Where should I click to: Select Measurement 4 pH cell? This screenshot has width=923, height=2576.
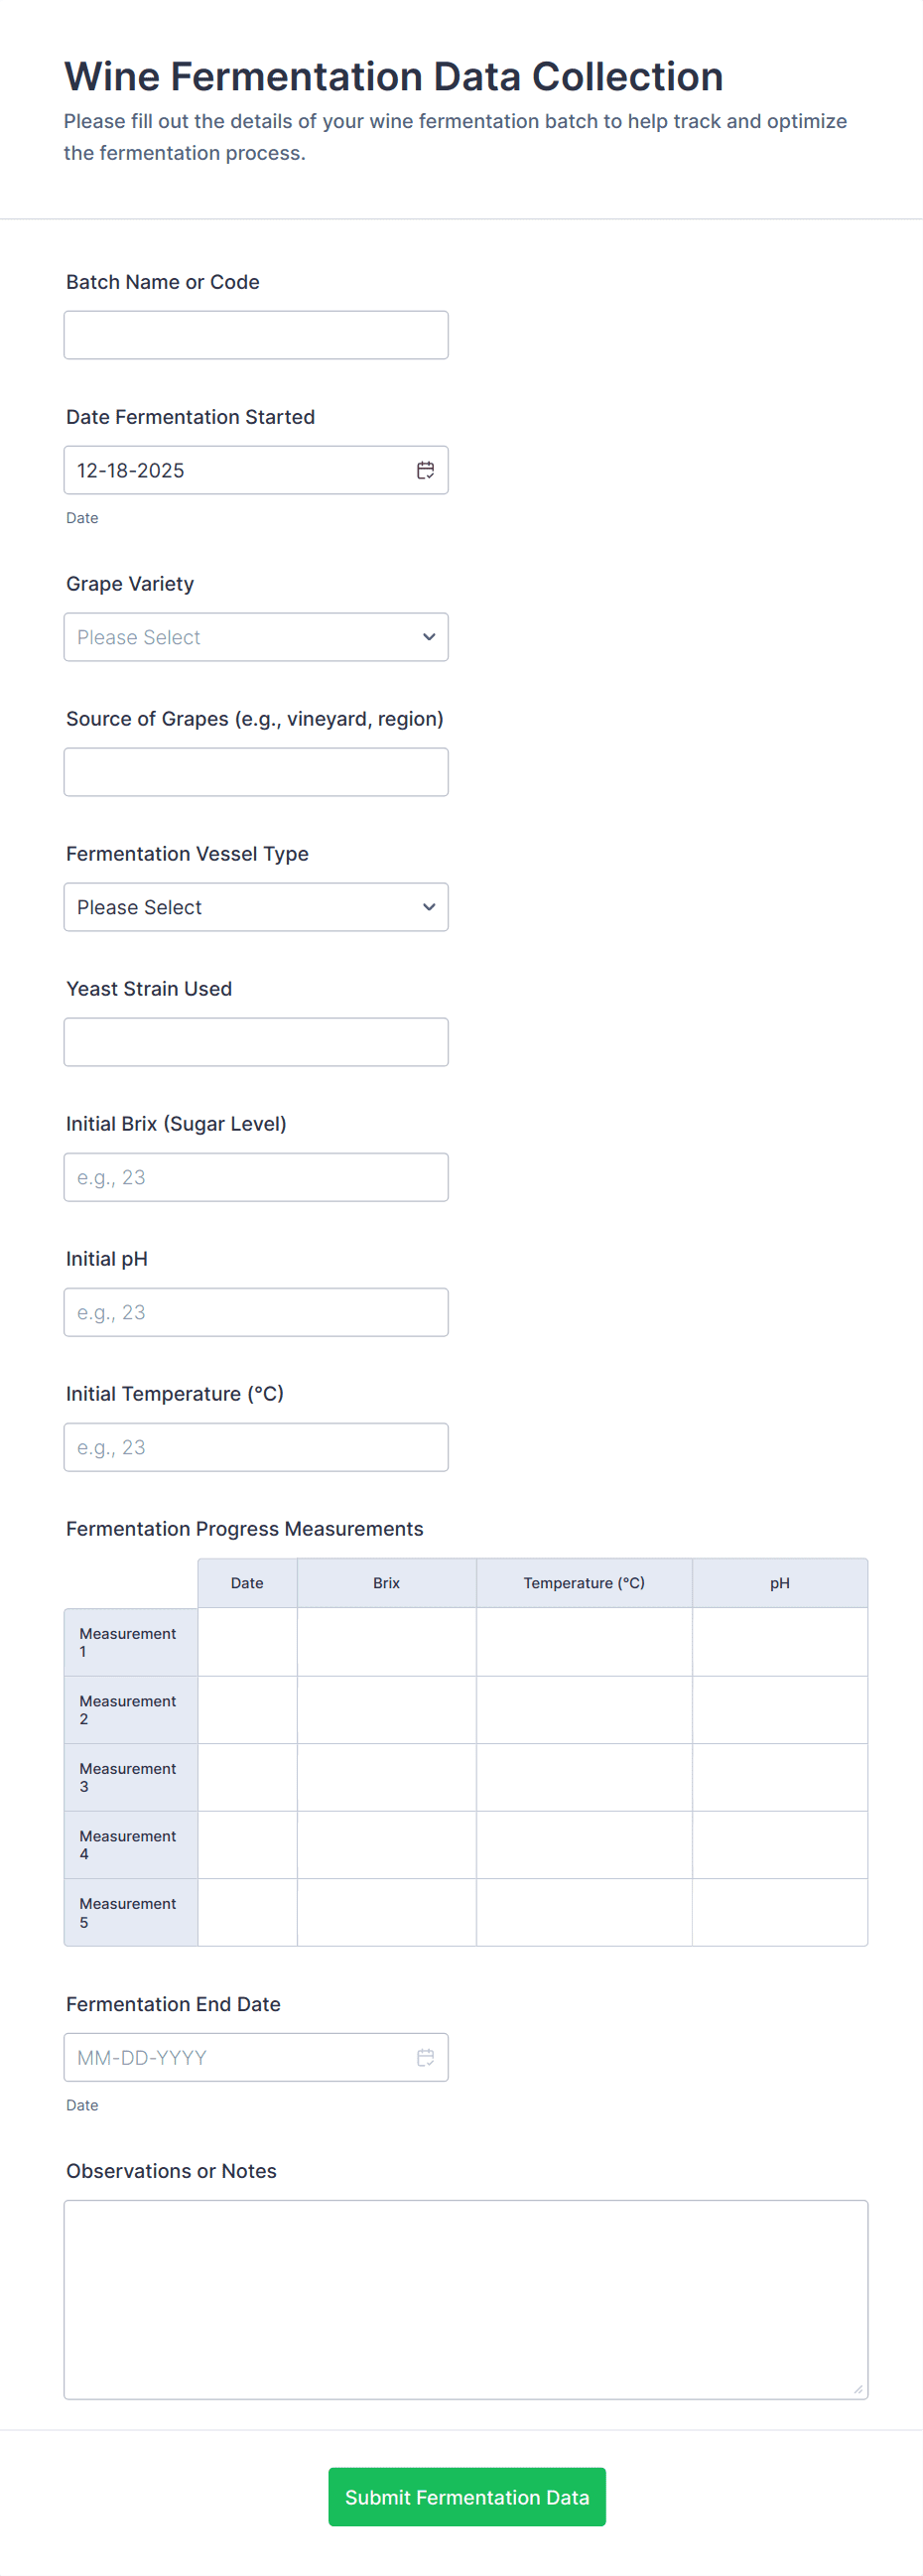point(779,1845)
